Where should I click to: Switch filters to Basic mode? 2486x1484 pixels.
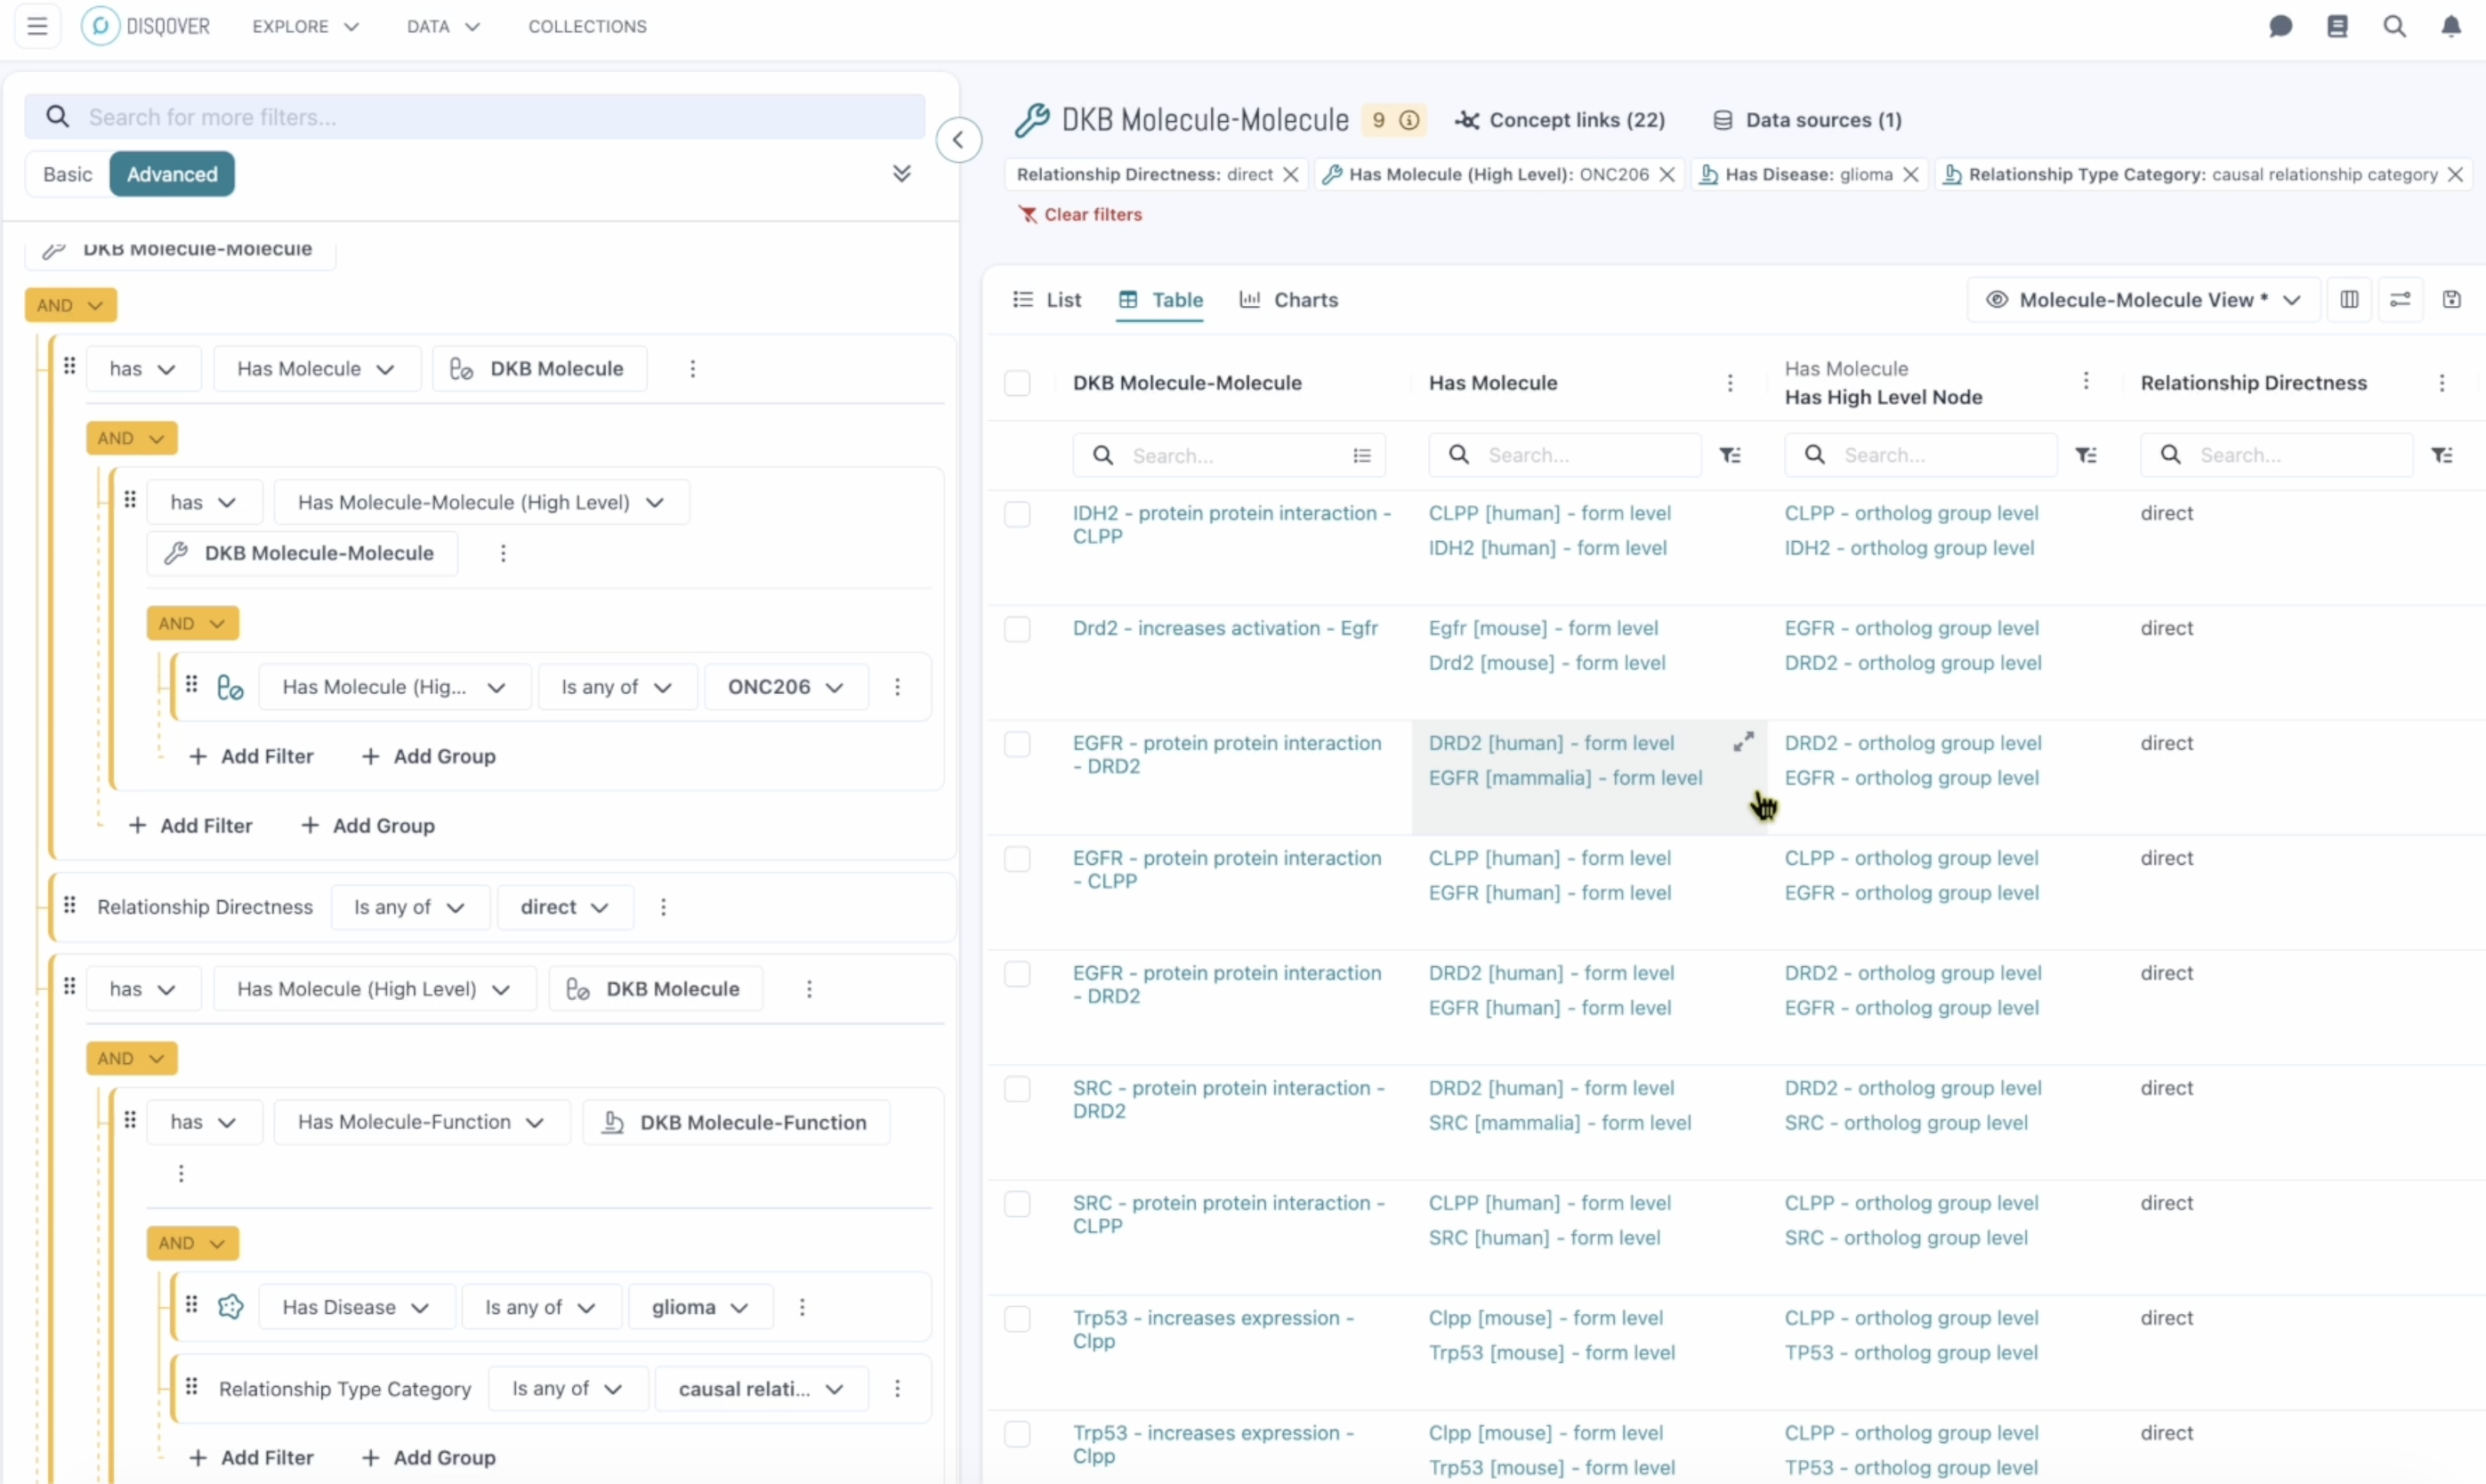click(68, 174)
